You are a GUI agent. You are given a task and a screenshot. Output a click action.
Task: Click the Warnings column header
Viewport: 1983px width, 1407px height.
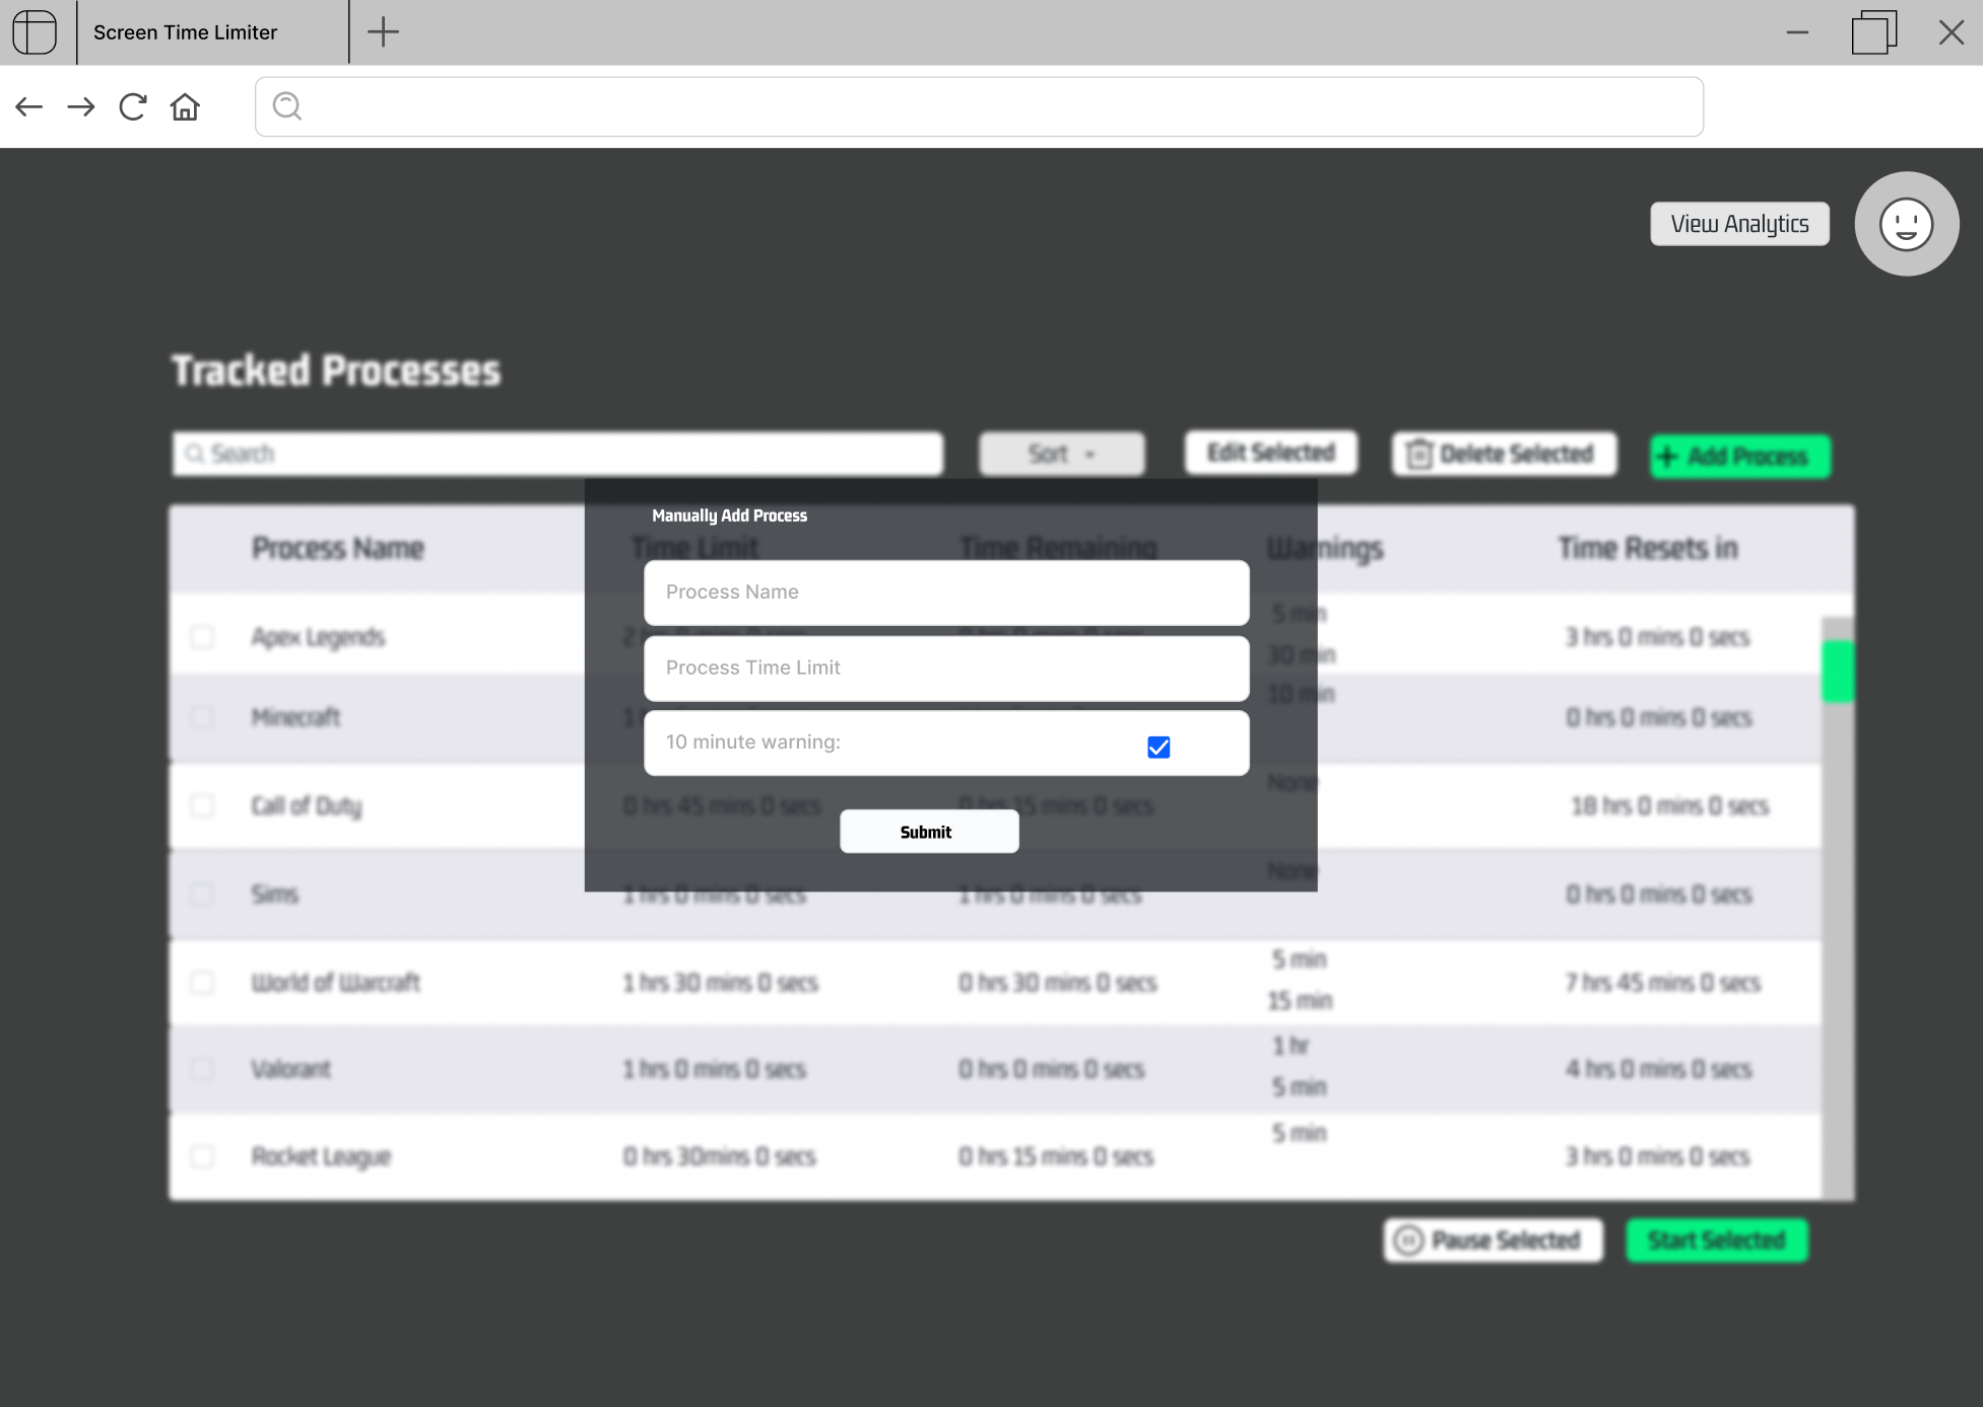click(x=1325, y=548)
